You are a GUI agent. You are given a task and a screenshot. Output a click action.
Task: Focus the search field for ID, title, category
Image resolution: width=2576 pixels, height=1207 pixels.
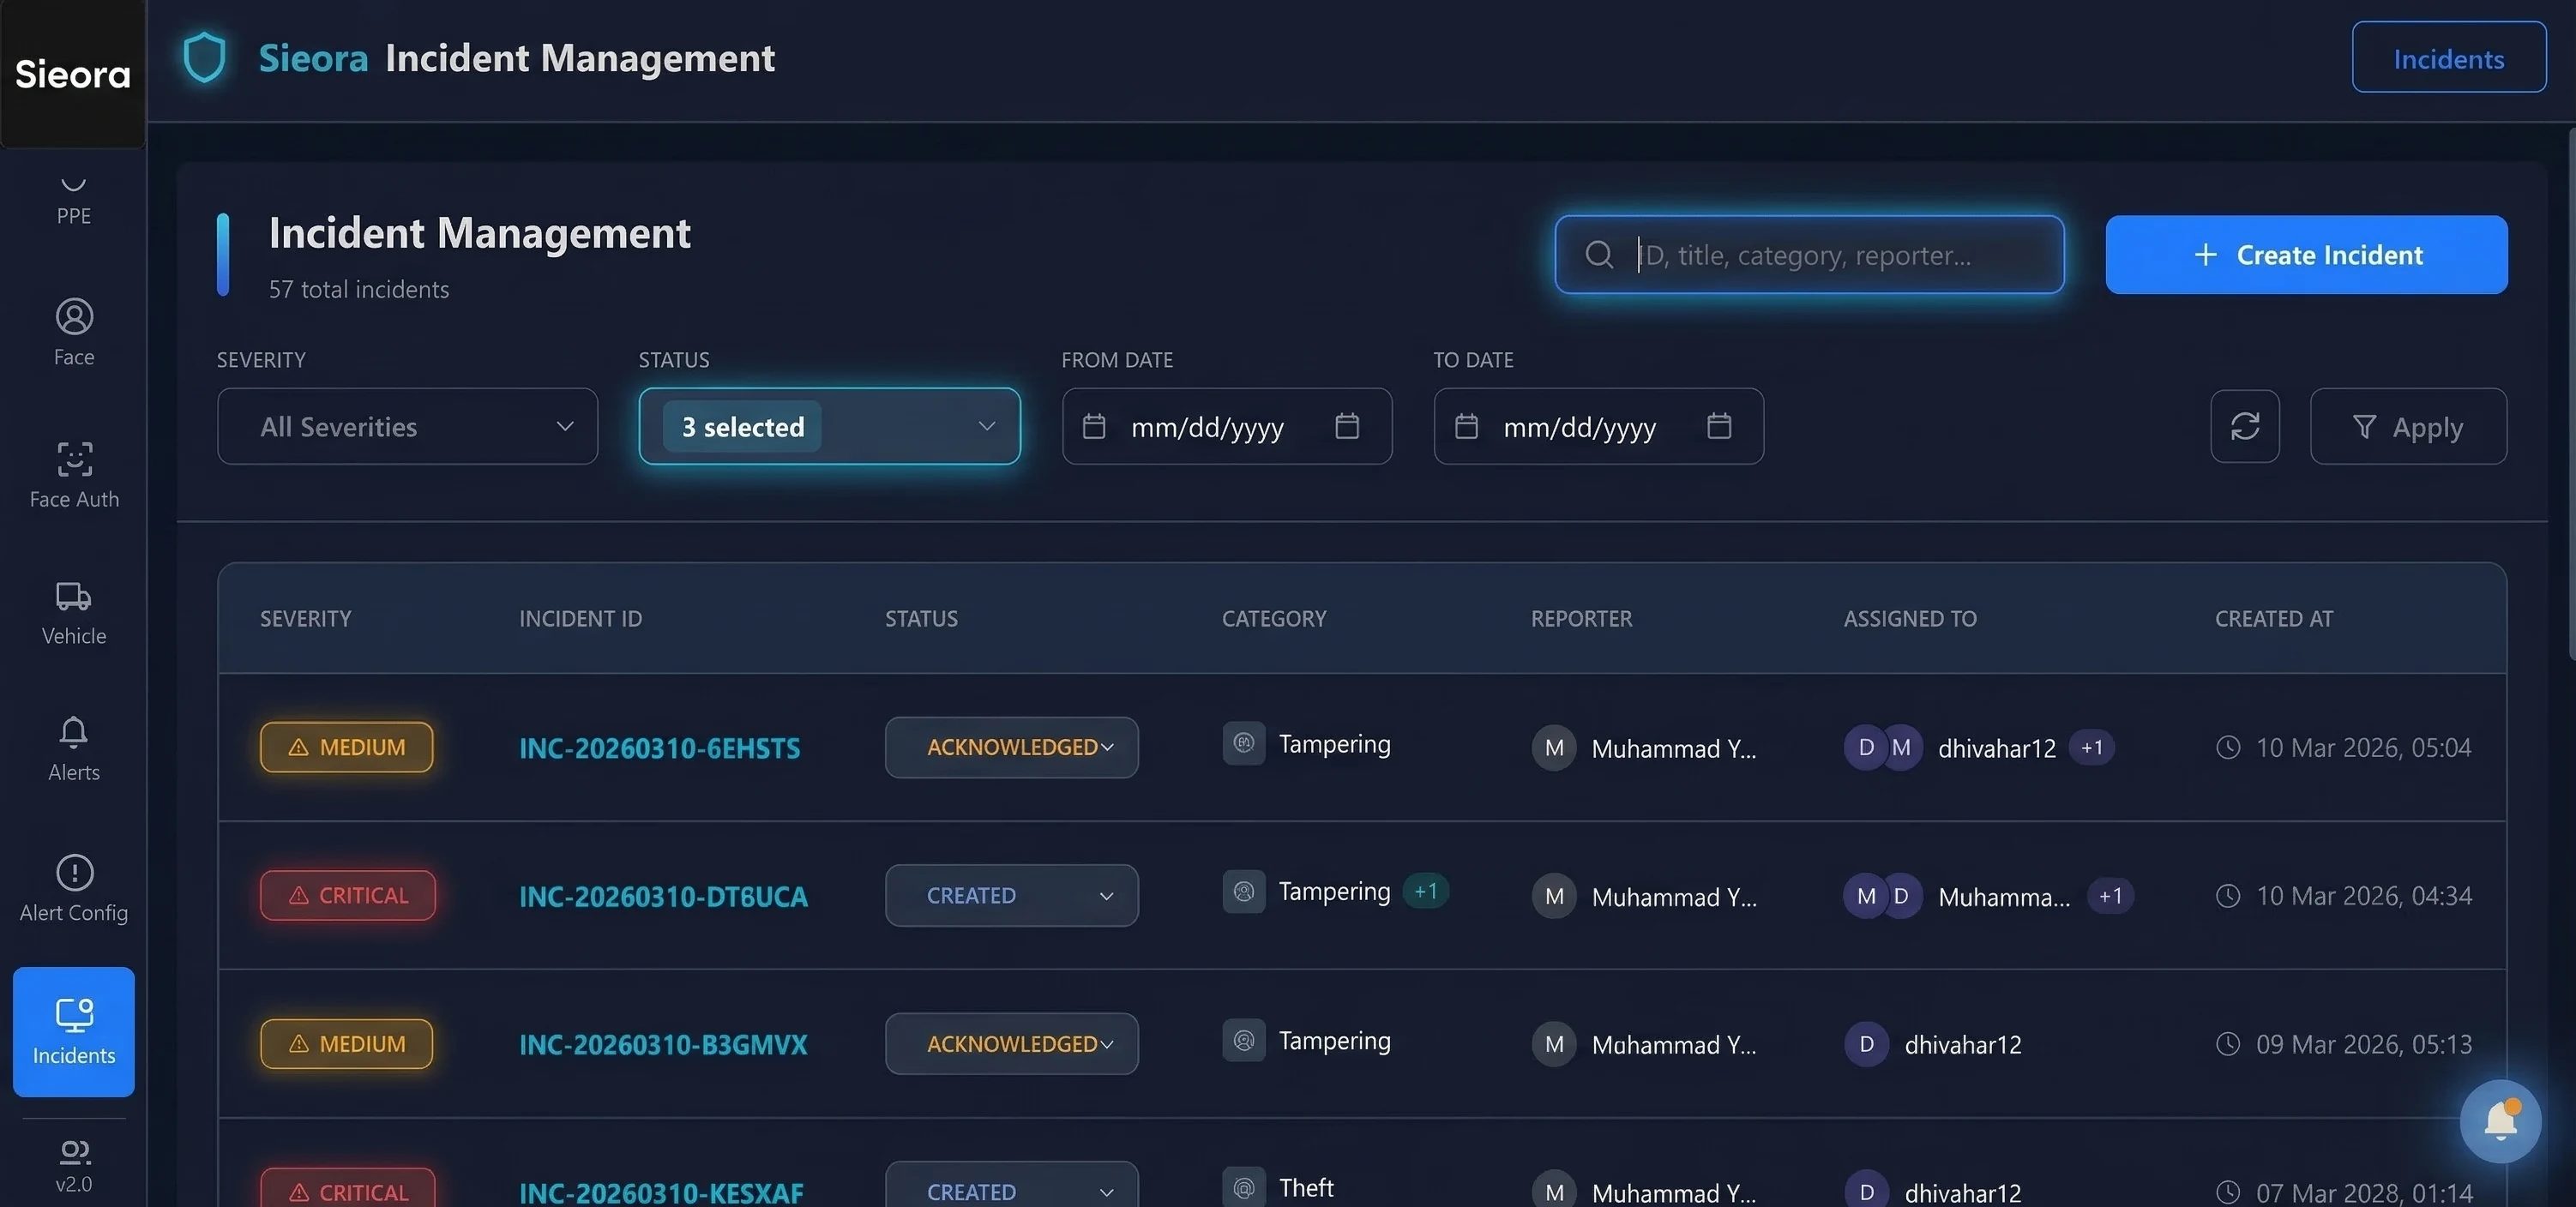coord(1809,254)
